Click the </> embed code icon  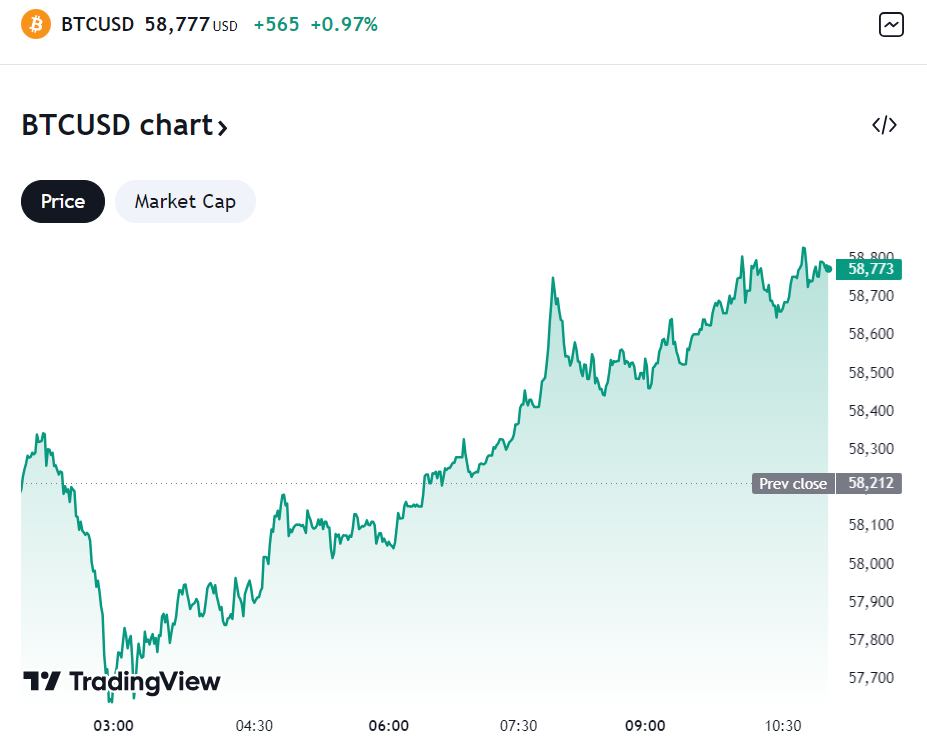(884, 124)
